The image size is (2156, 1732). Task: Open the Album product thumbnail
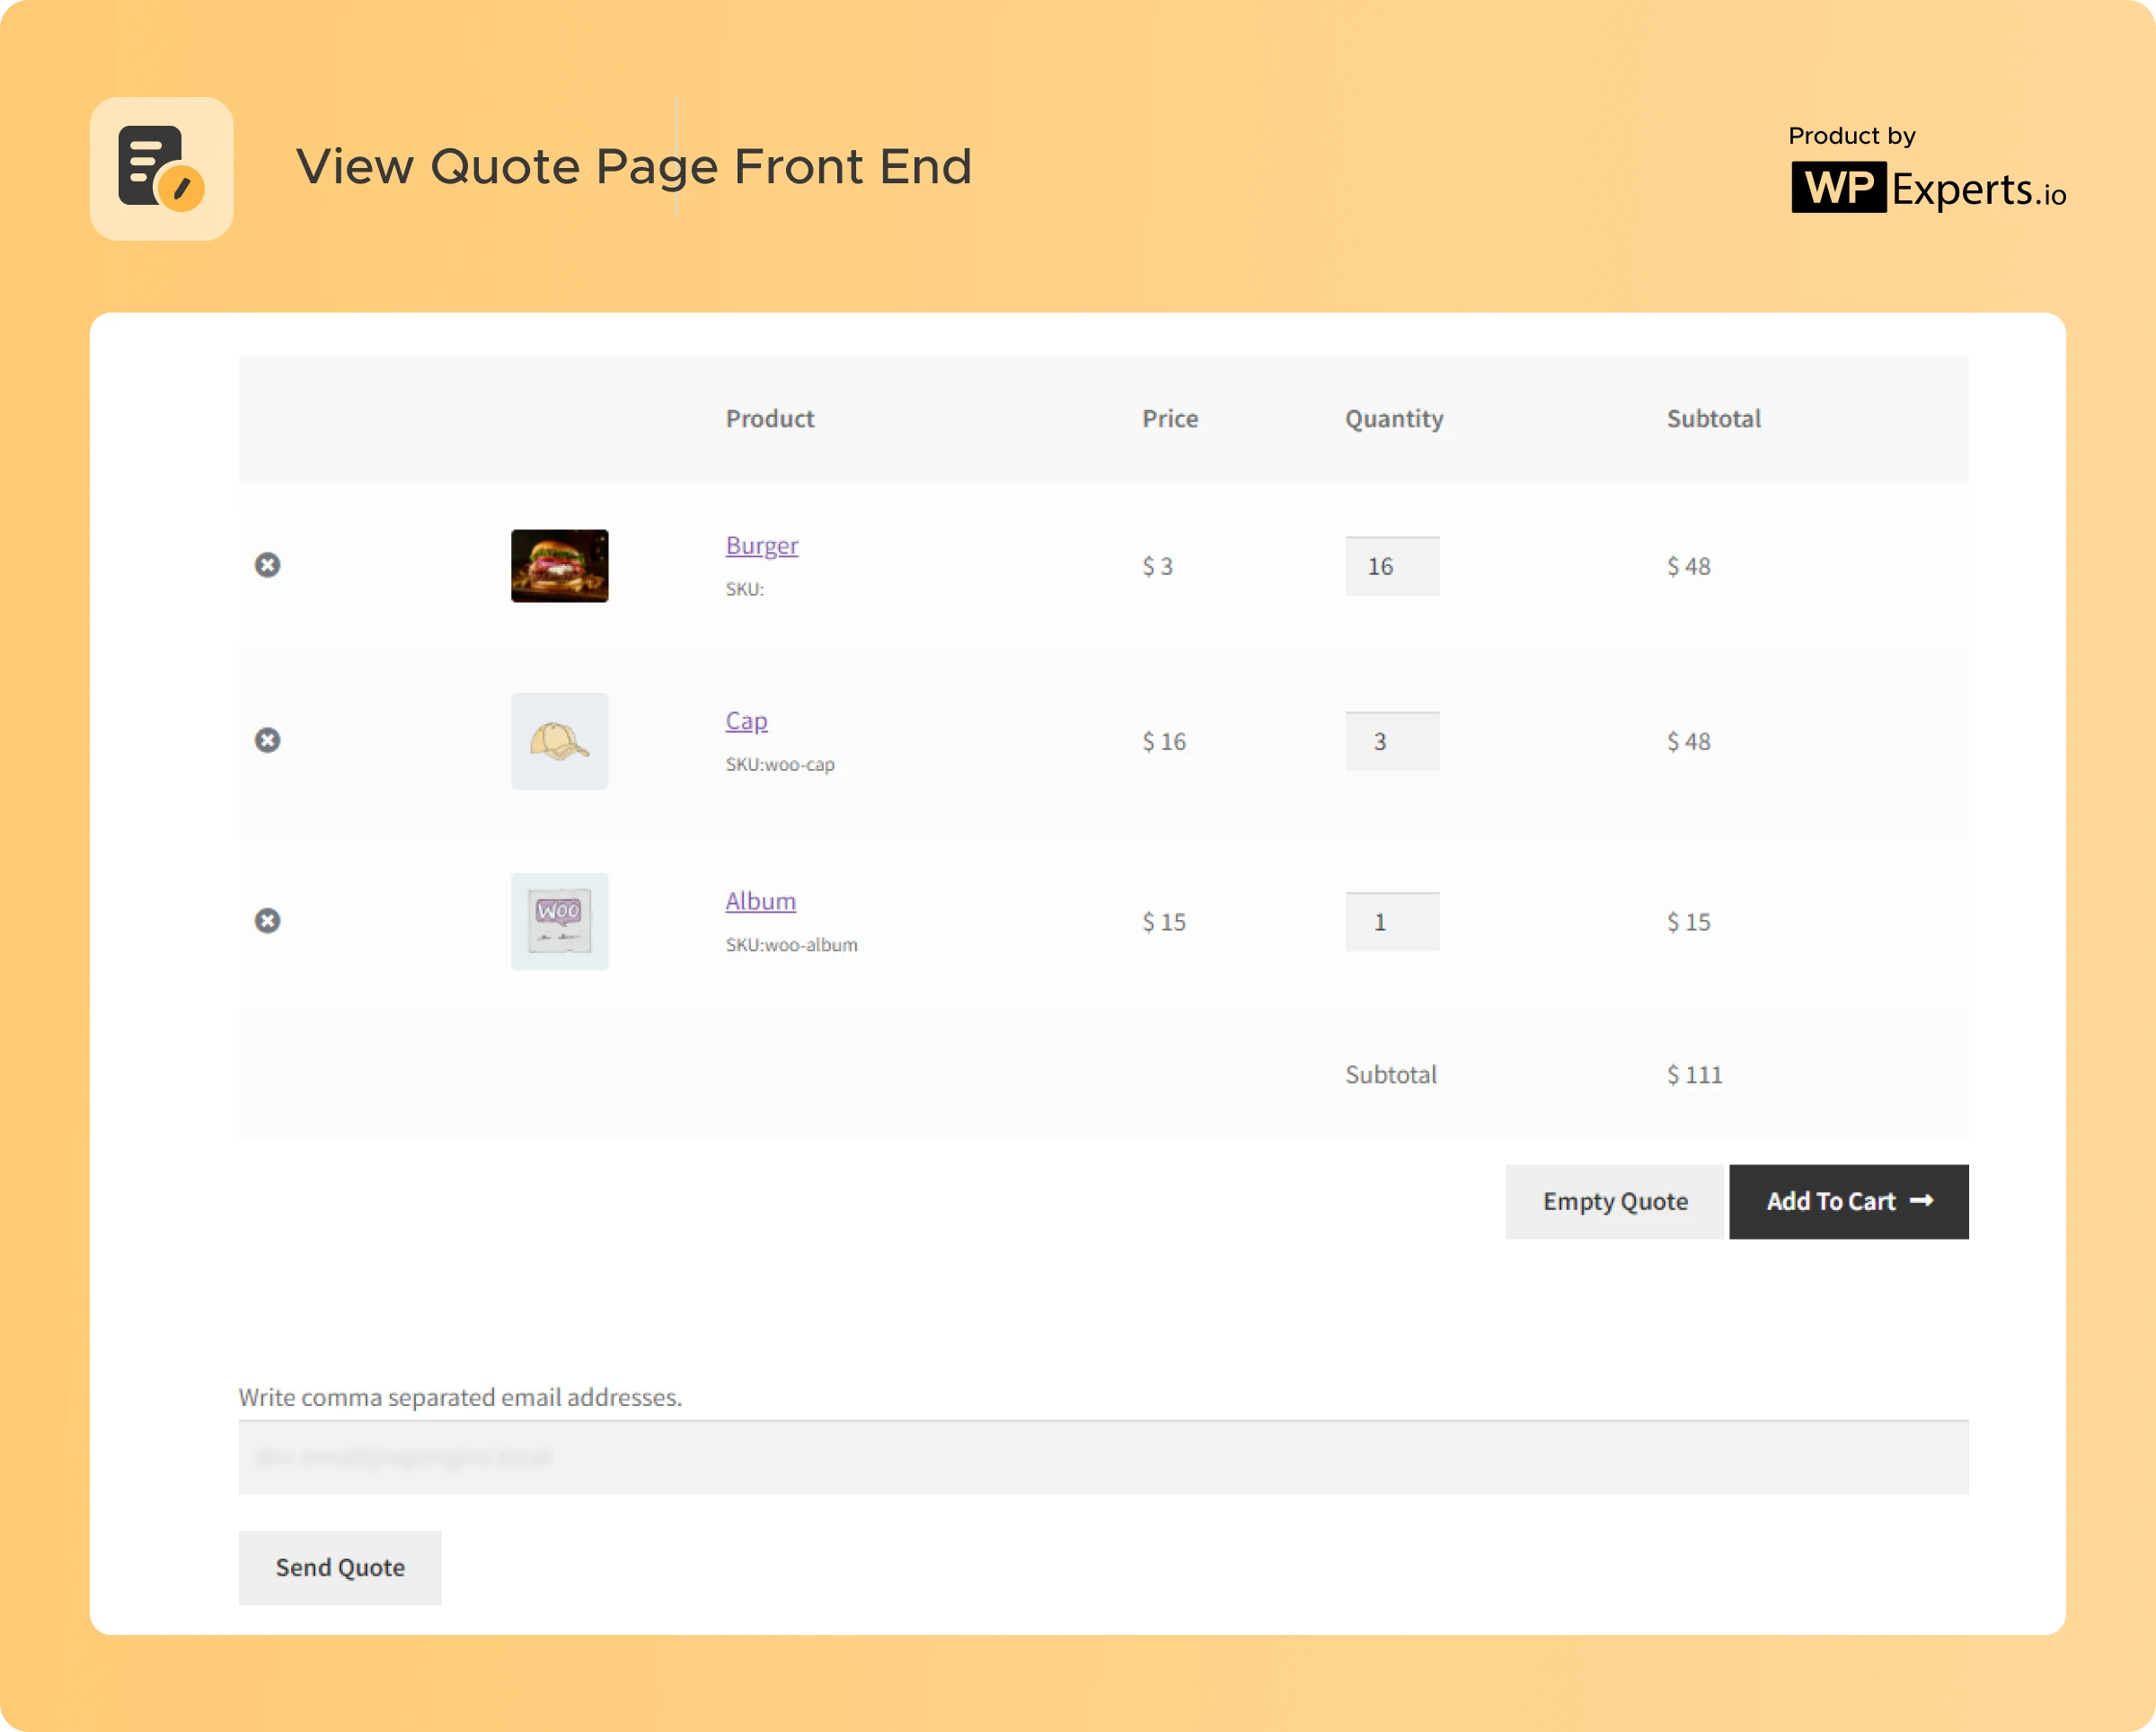point(560,921)
